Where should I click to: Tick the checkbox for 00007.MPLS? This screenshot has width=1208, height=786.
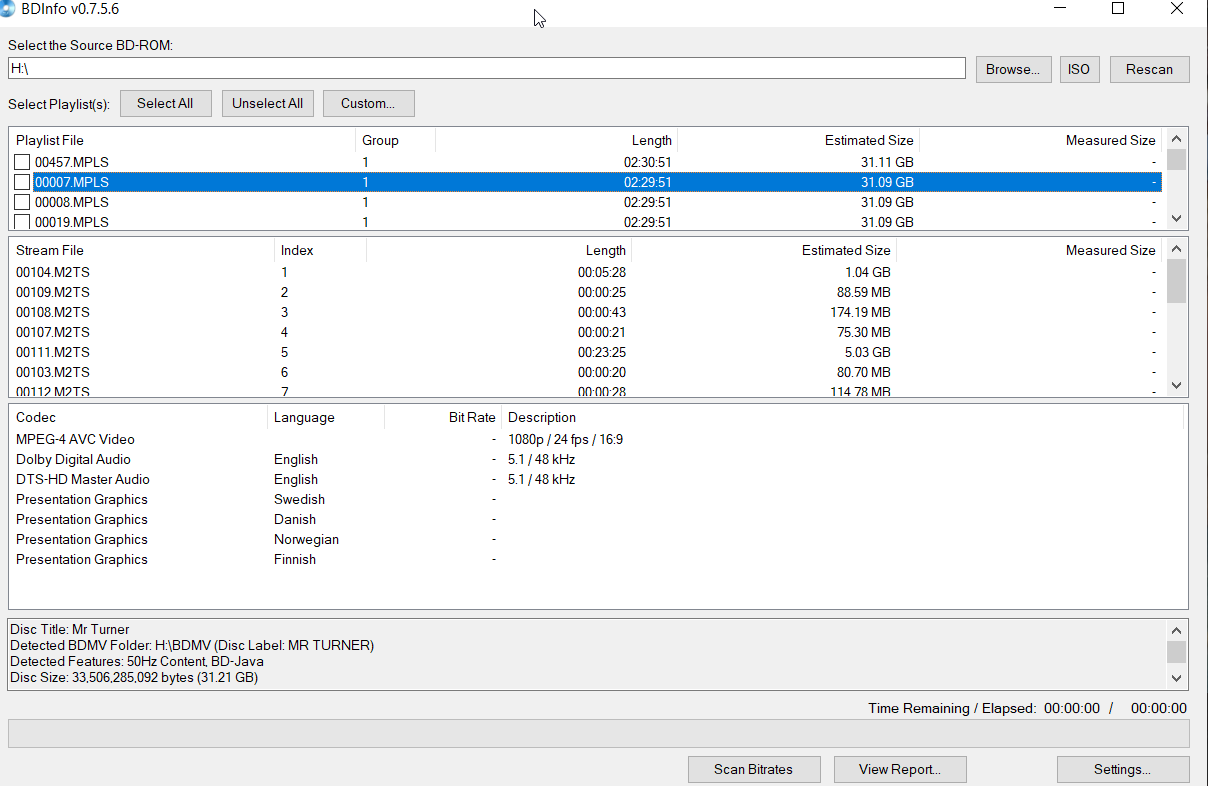[22, 182]
